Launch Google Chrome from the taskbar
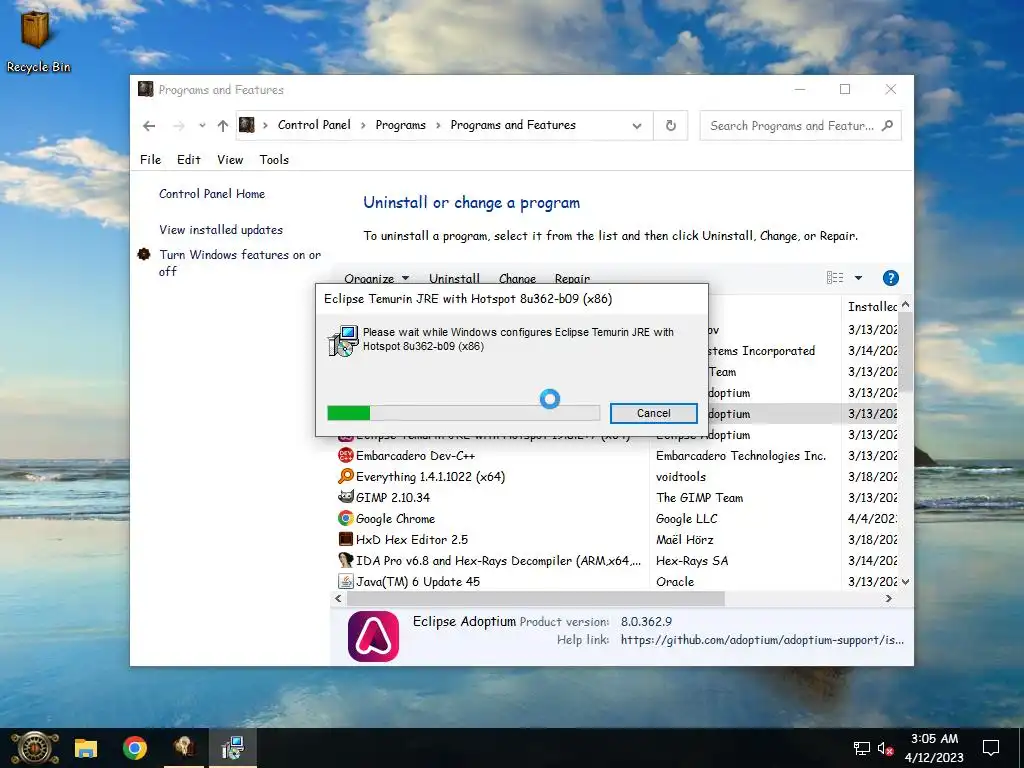The height and width of the screenshot is (768, 1024). [135, 748]
